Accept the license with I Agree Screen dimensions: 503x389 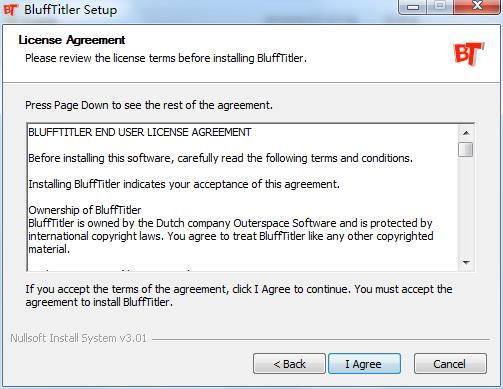click(x=364, y=364)
